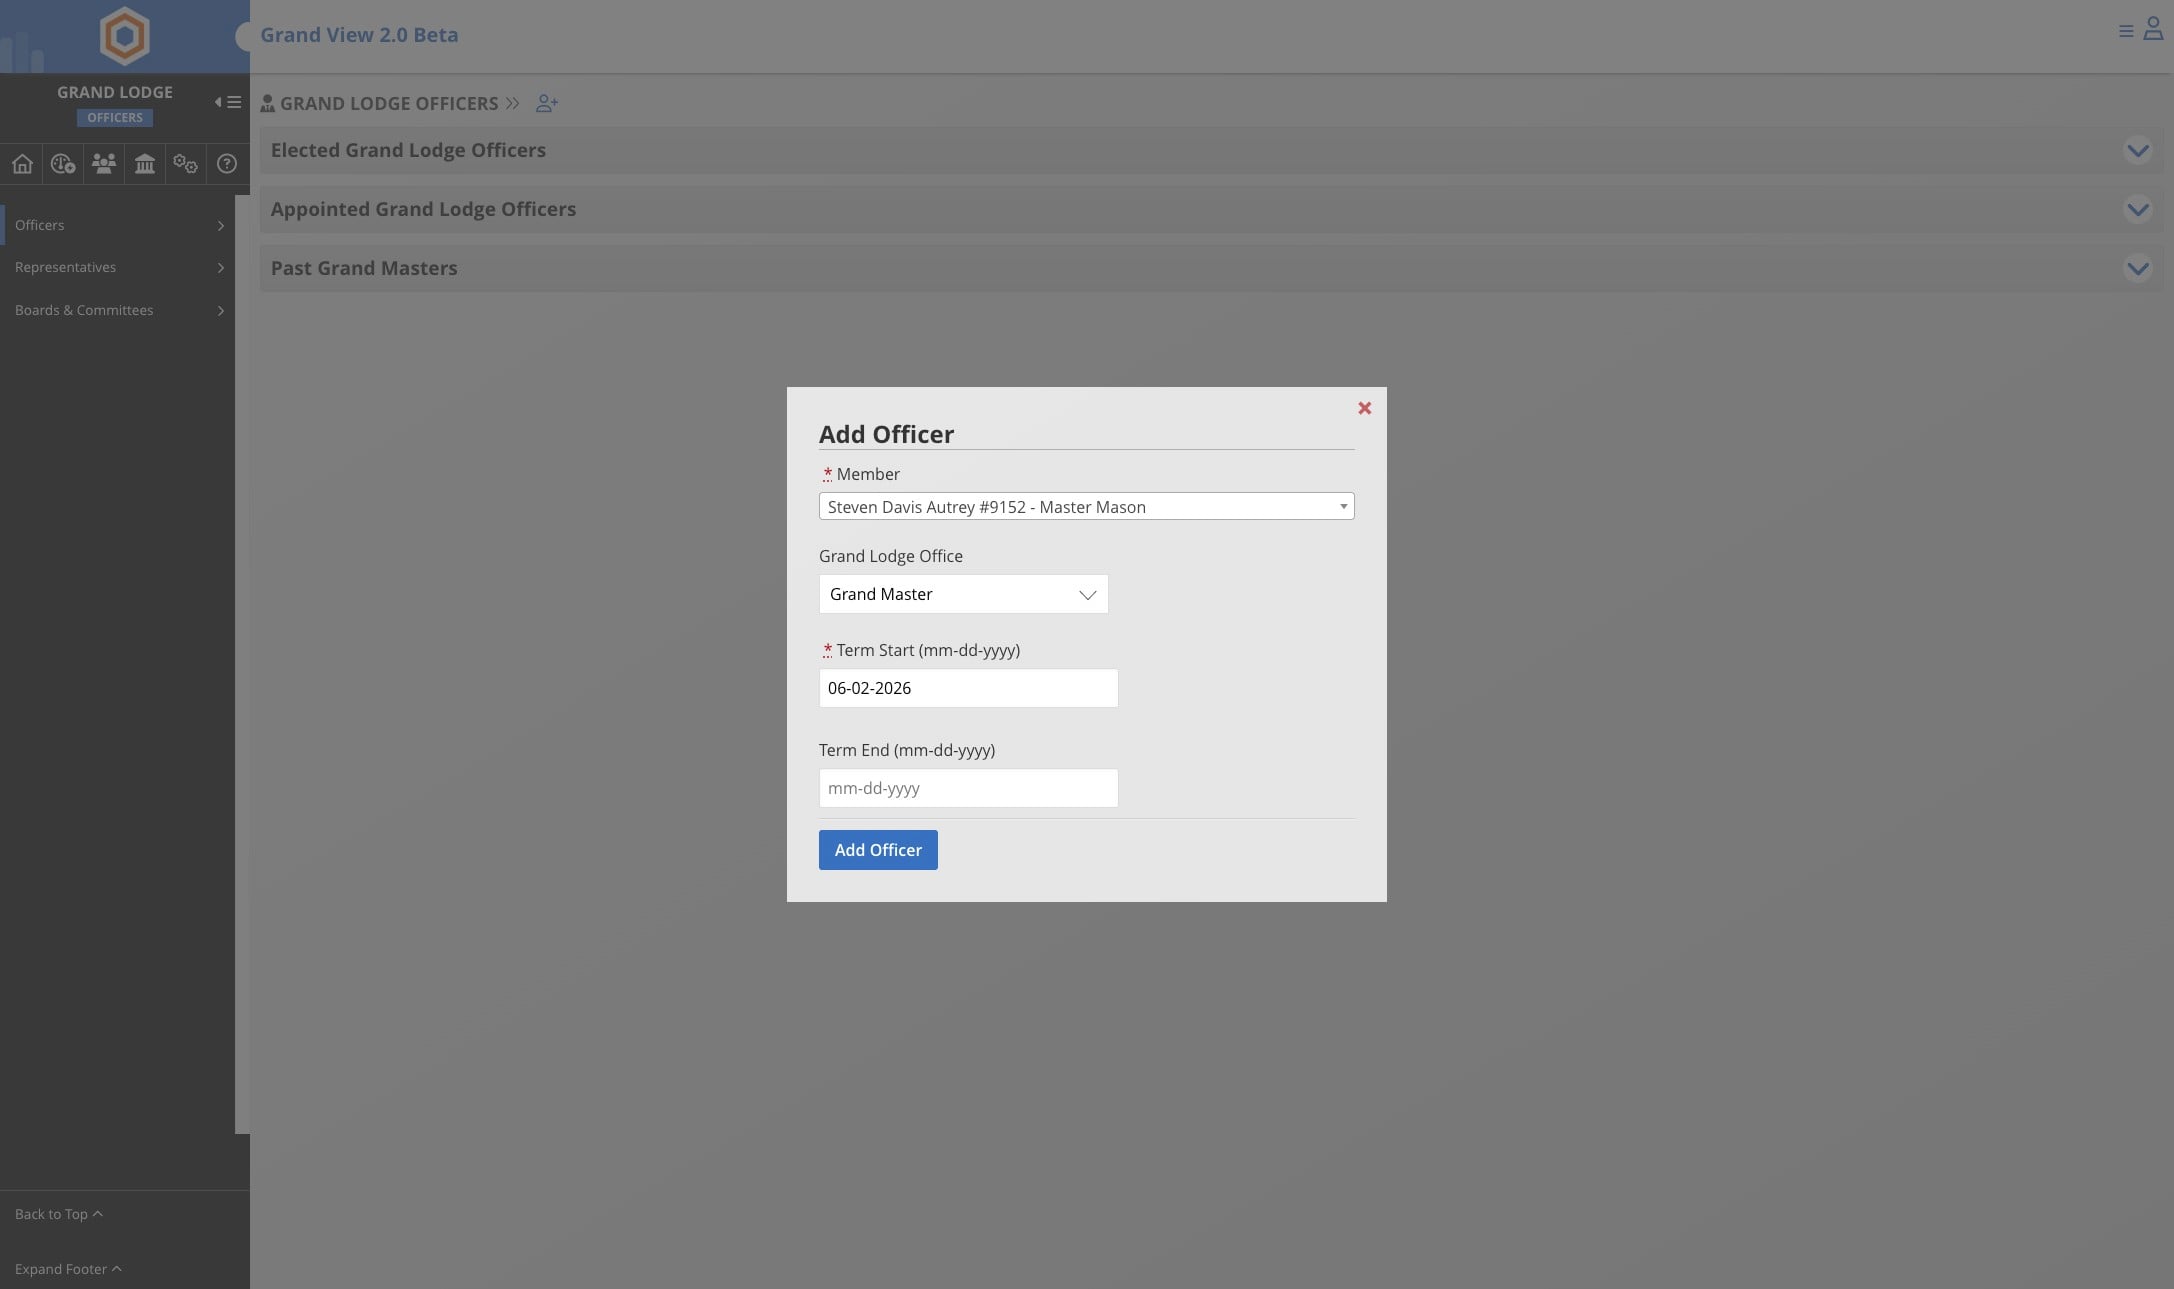Screen dimensions: 2174x1289
Task: Open Boards & Committees sidebar menu item
Action: tap(118, 310)
